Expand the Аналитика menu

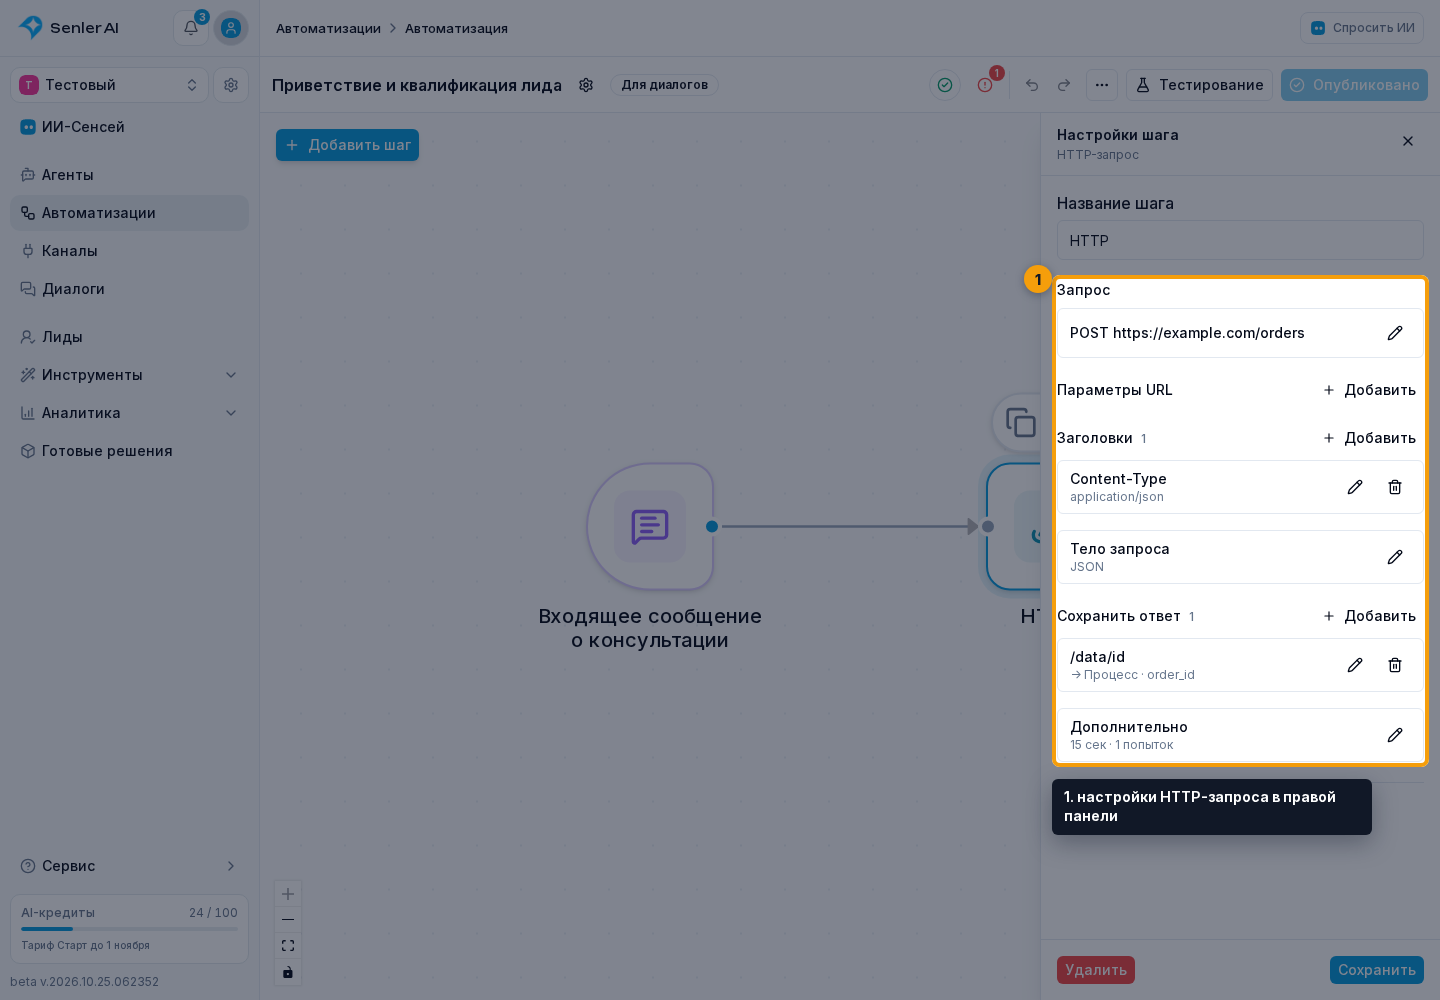coord(130,413)
